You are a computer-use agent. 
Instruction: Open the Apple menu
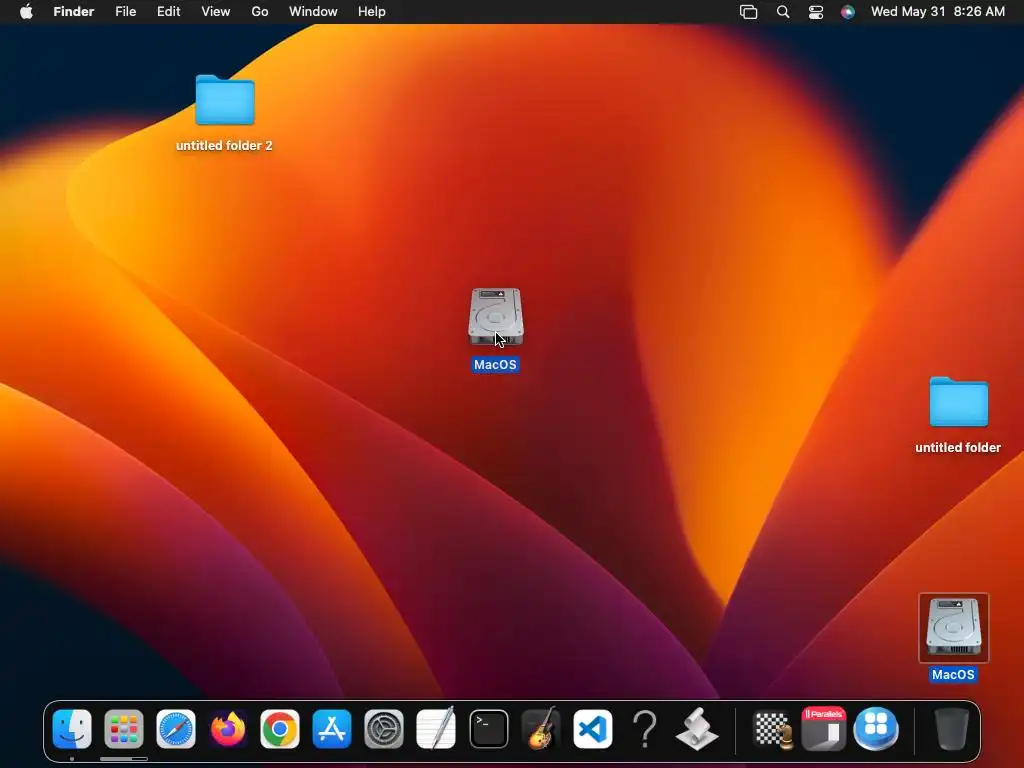click(x=26, y=12)
